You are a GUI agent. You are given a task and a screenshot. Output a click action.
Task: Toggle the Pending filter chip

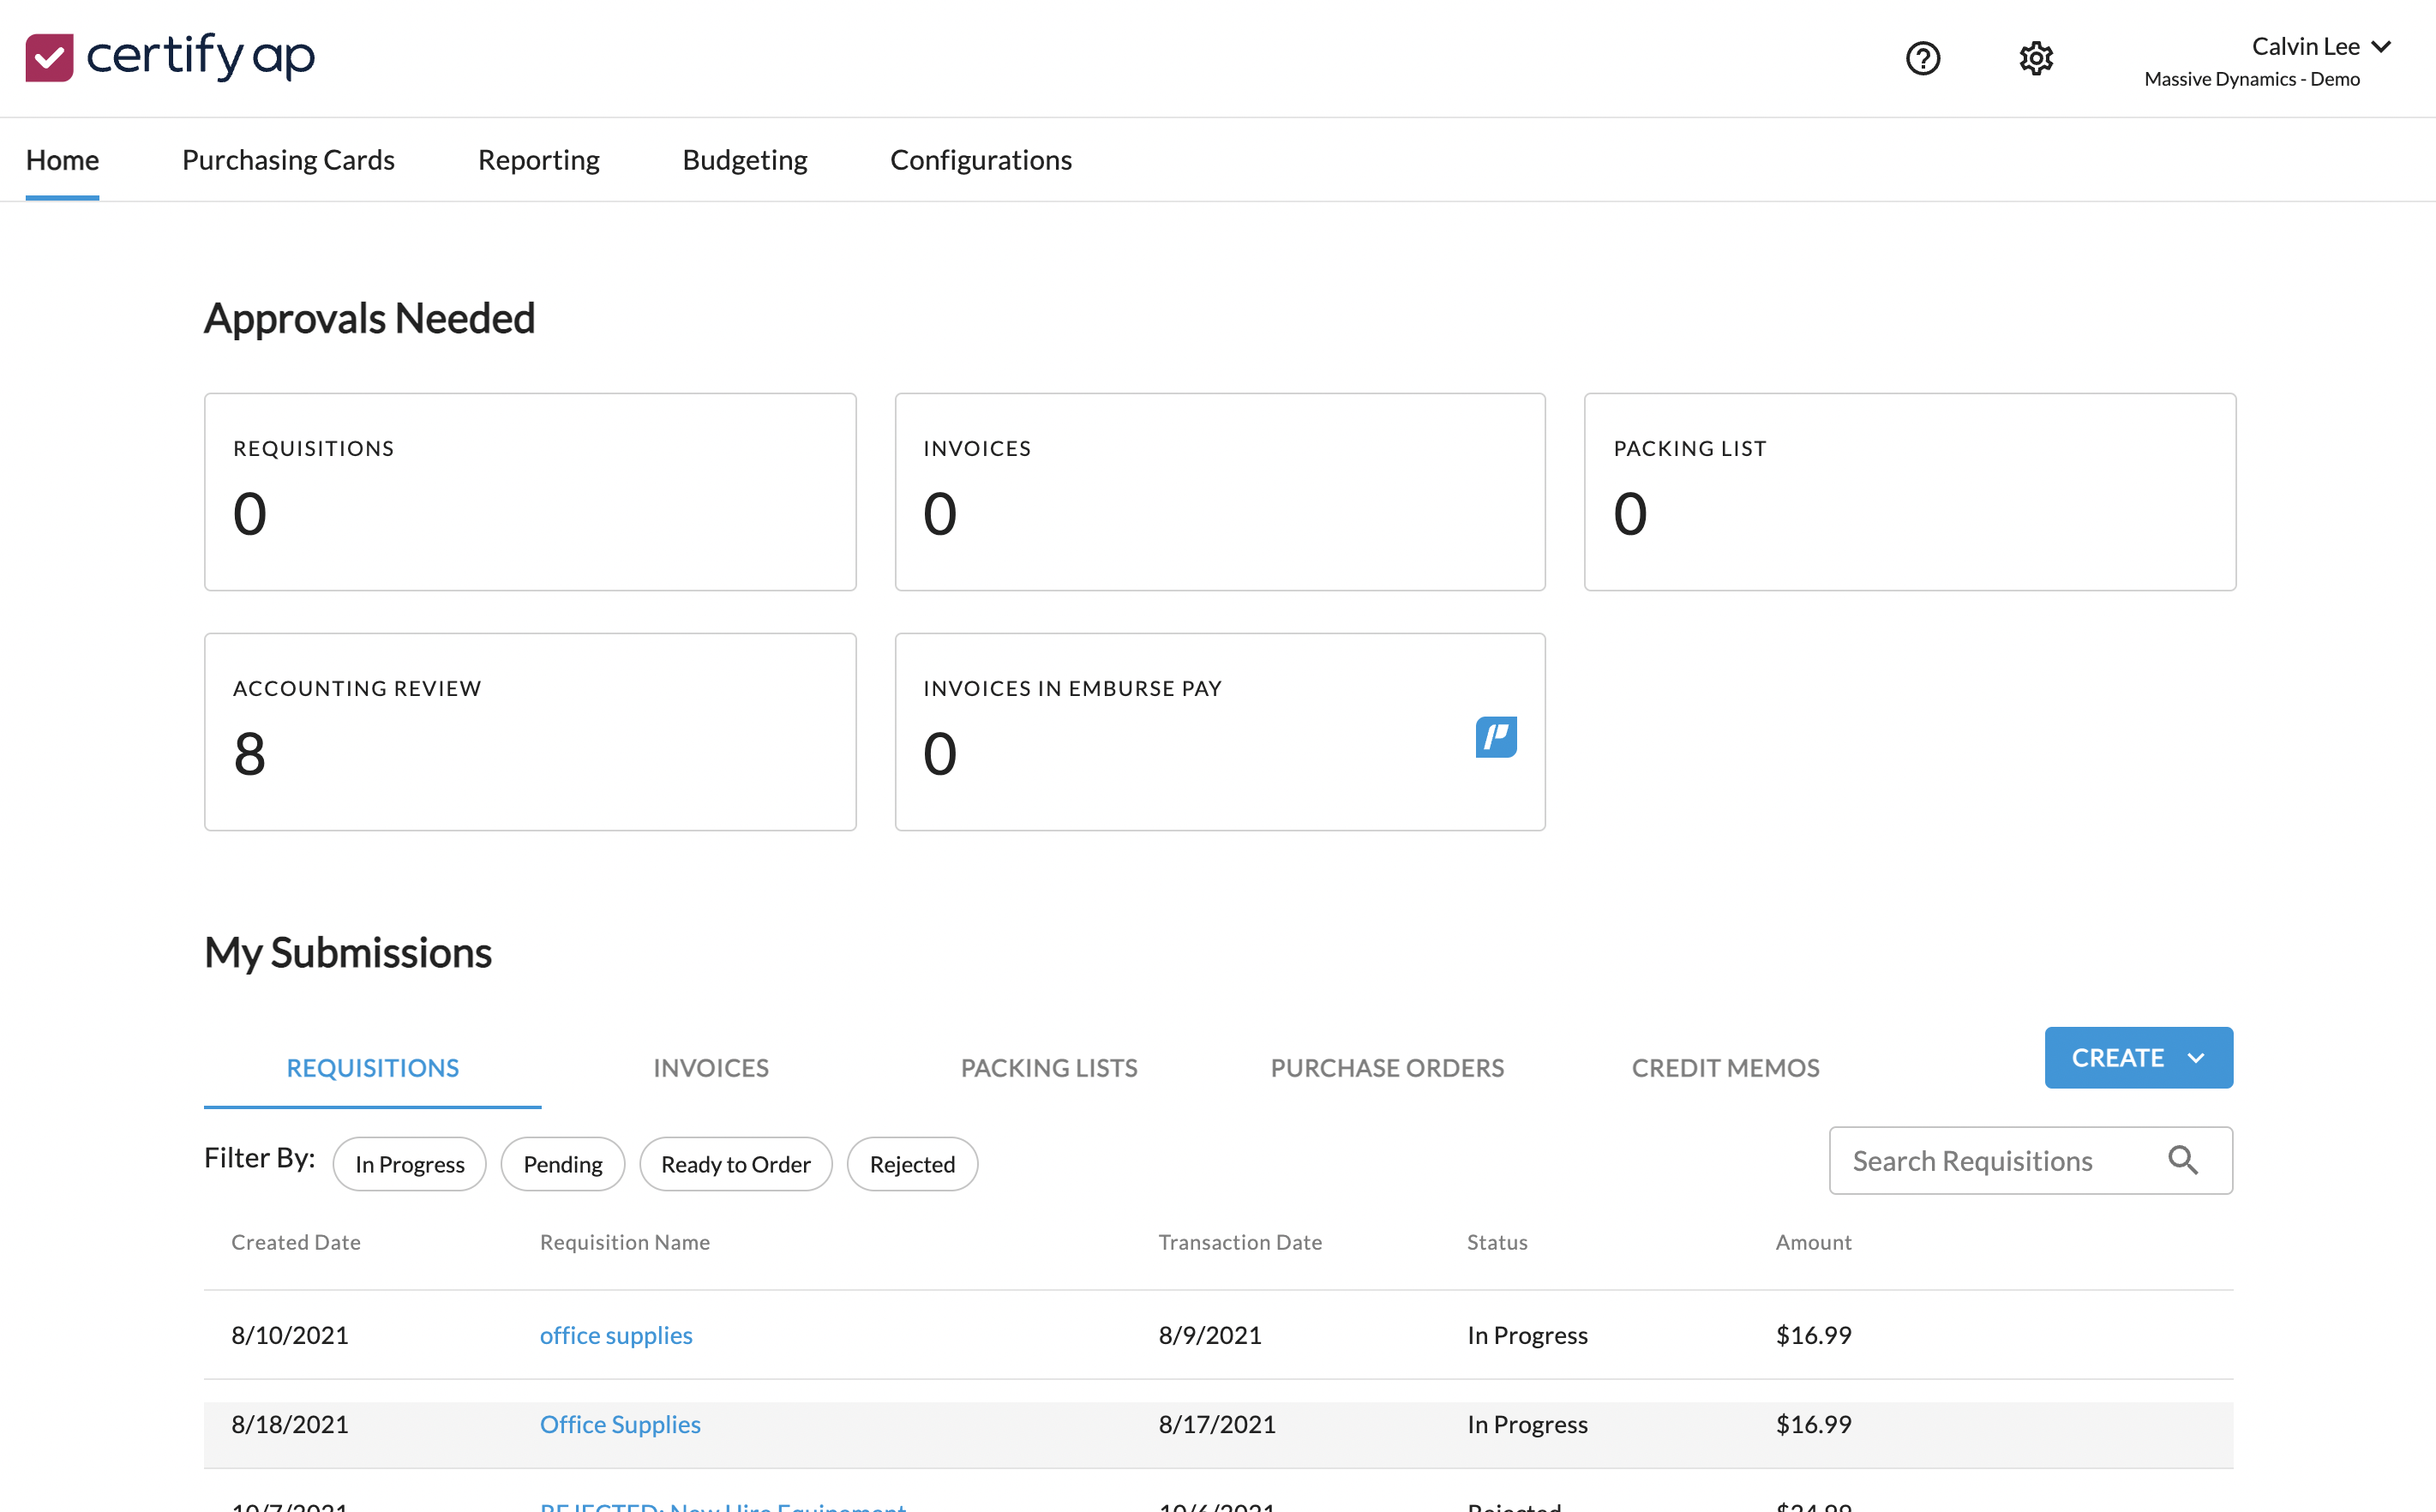click(562, 1164)
